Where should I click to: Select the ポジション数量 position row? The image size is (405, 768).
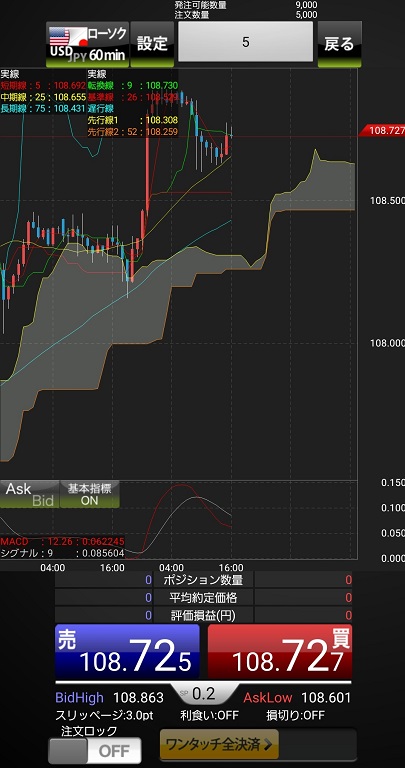coord(203,580)
